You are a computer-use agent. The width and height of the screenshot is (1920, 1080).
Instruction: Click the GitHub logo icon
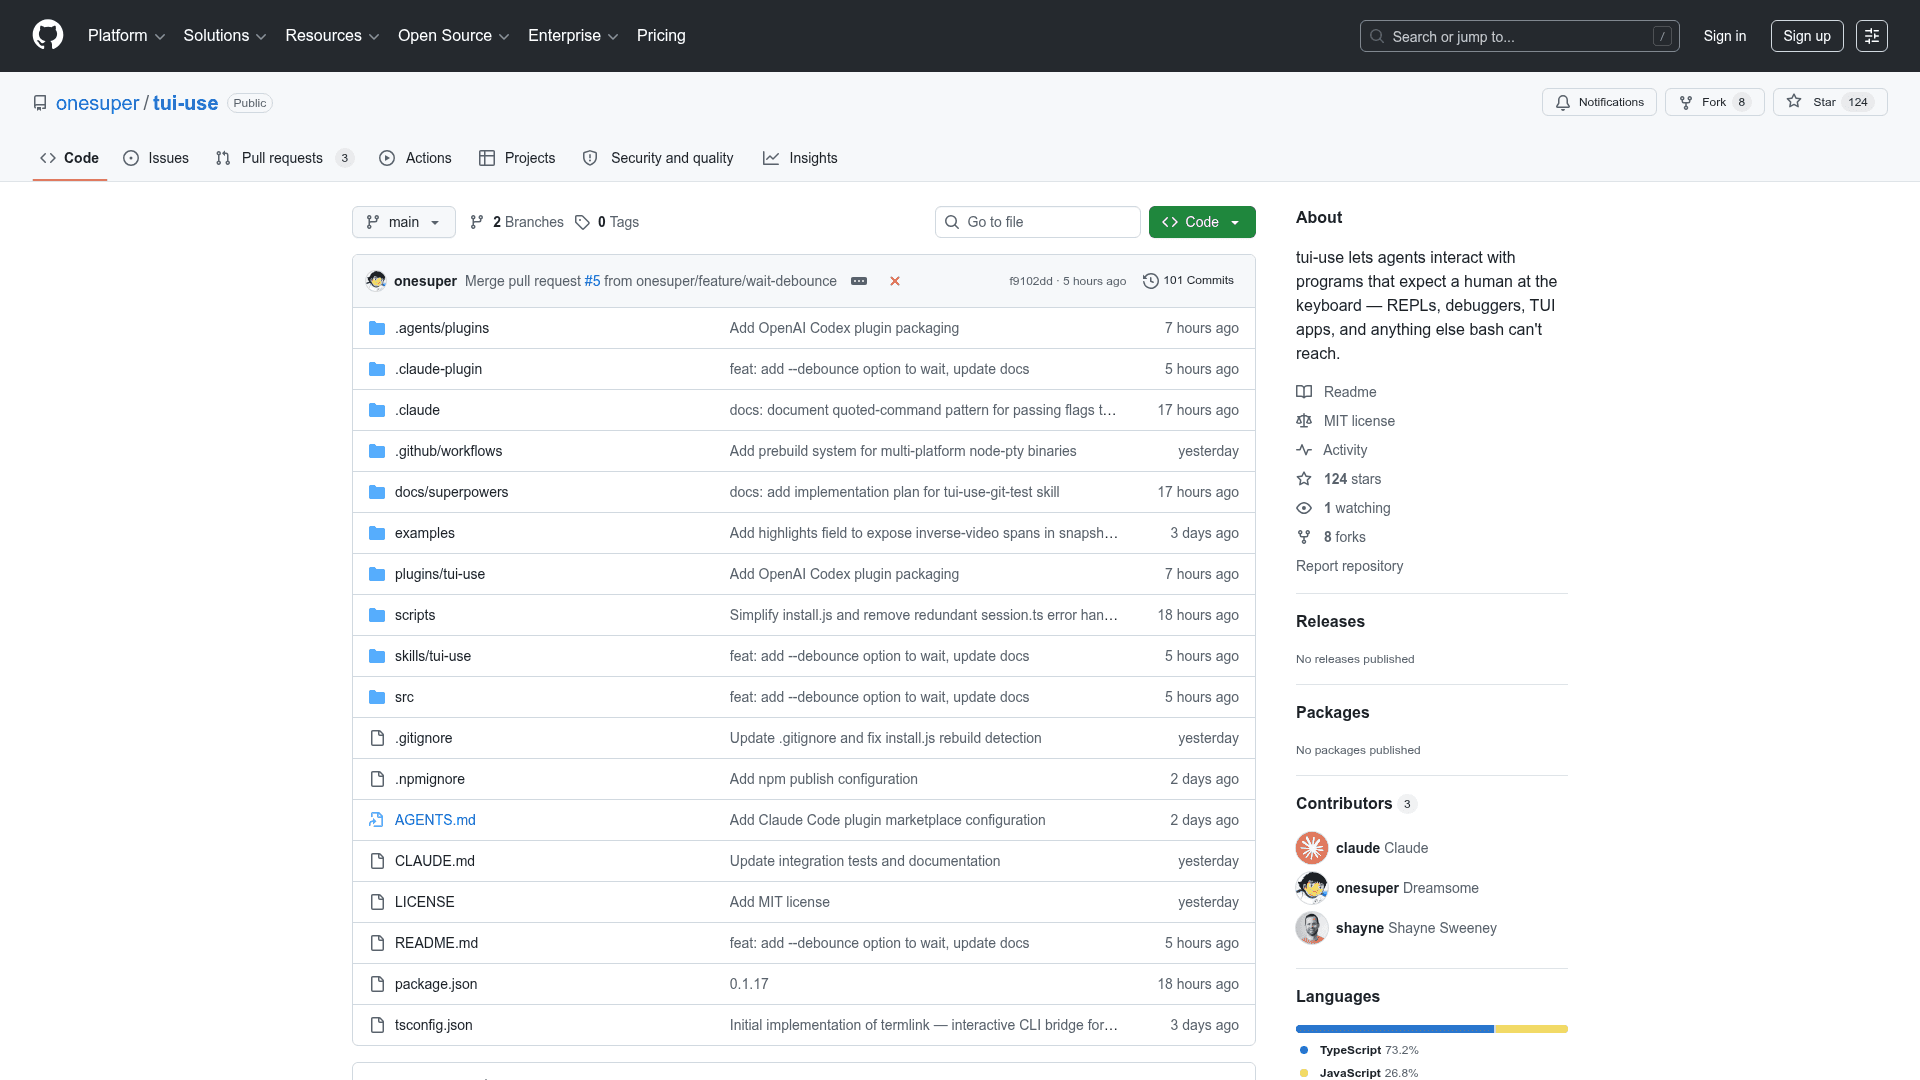[x=47, y=35]
